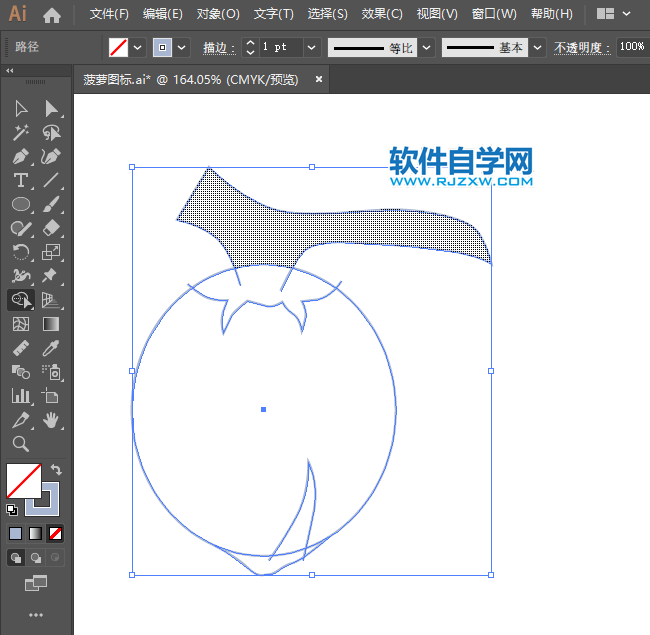This screenshot has height=635, width=650.
Task: Click the Home icon in top bar
Action: pos(52,15)
